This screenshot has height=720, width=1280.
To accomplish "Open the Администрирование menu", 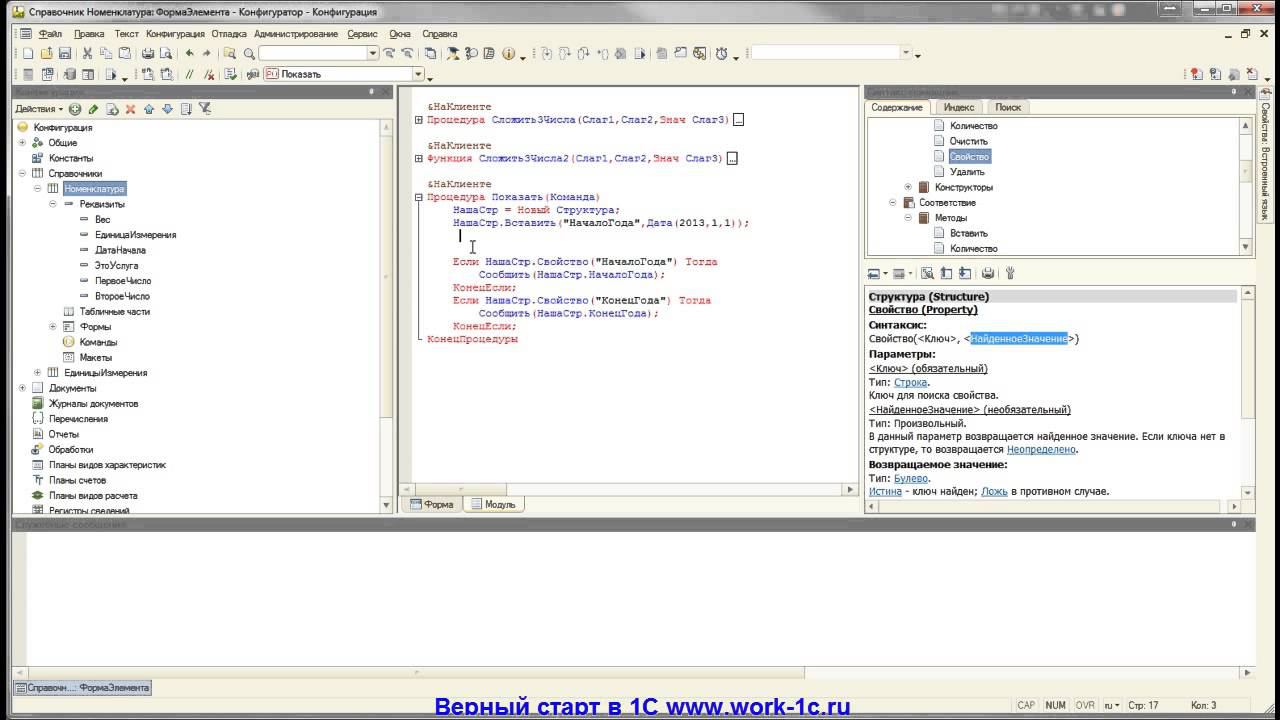I will tap(296, 33).
